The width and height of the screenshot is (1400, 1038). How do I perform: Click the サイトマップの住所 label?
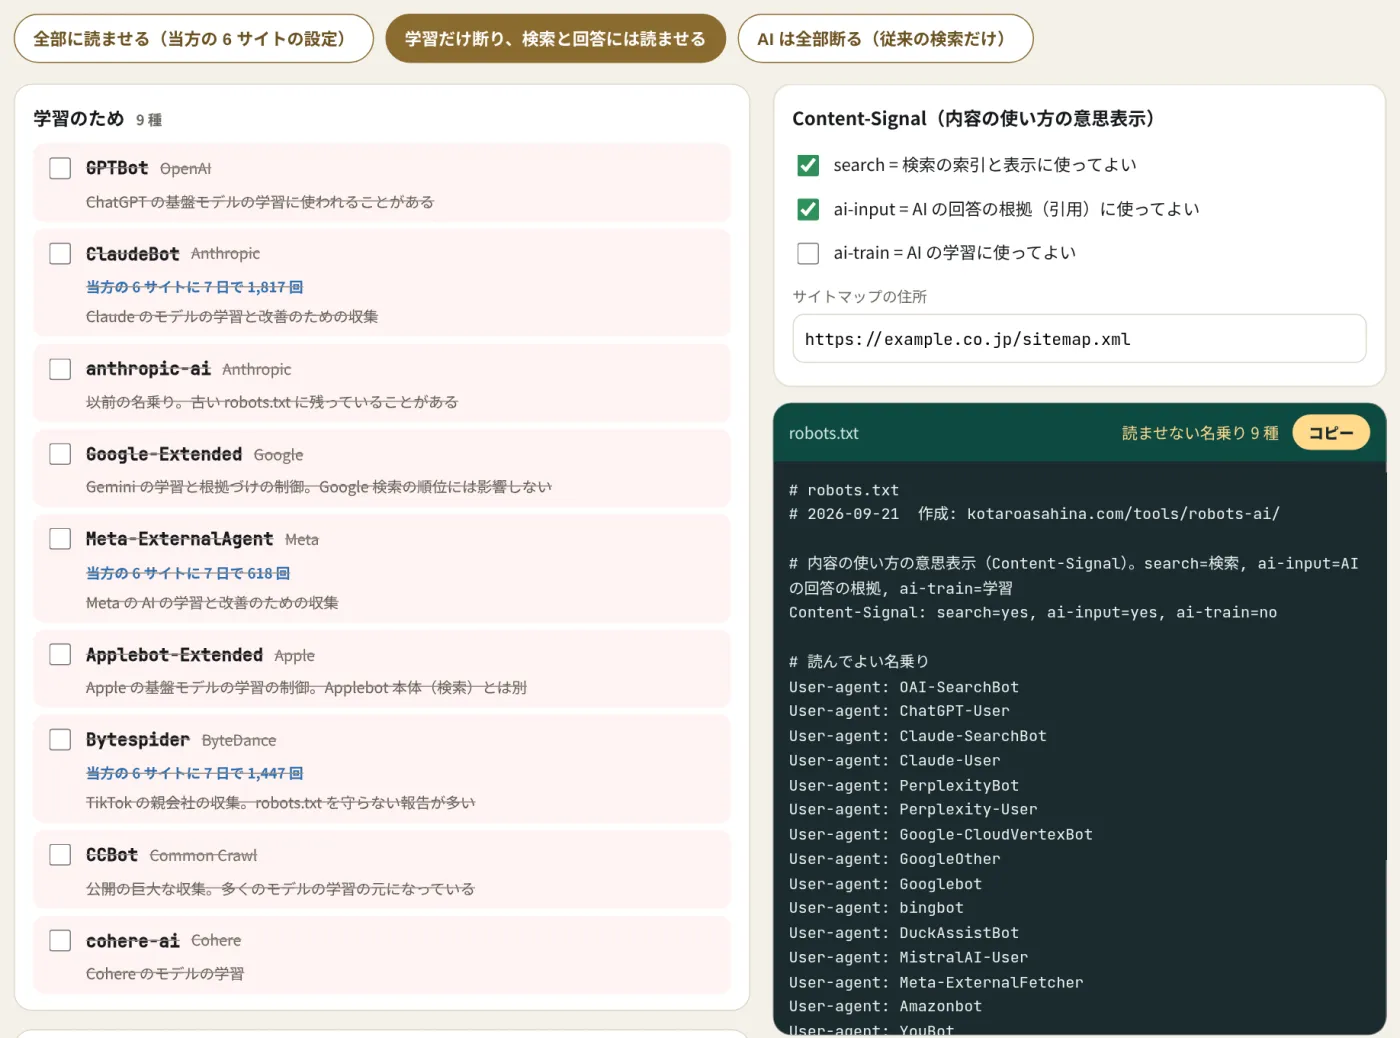coord(860,296)
